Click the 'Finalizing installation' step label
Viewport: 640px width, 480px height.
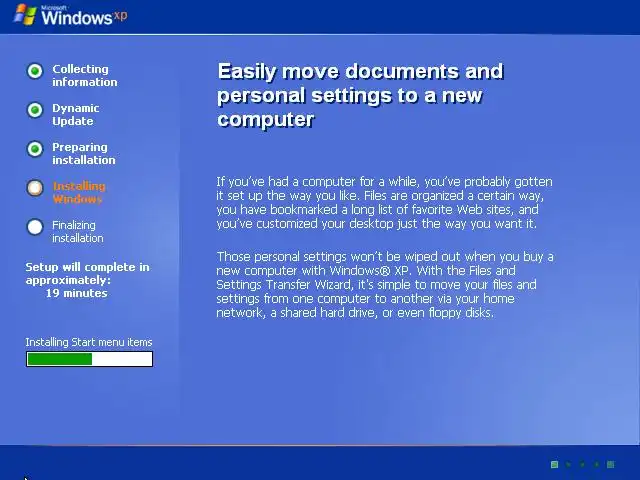(x=78, y=231)
